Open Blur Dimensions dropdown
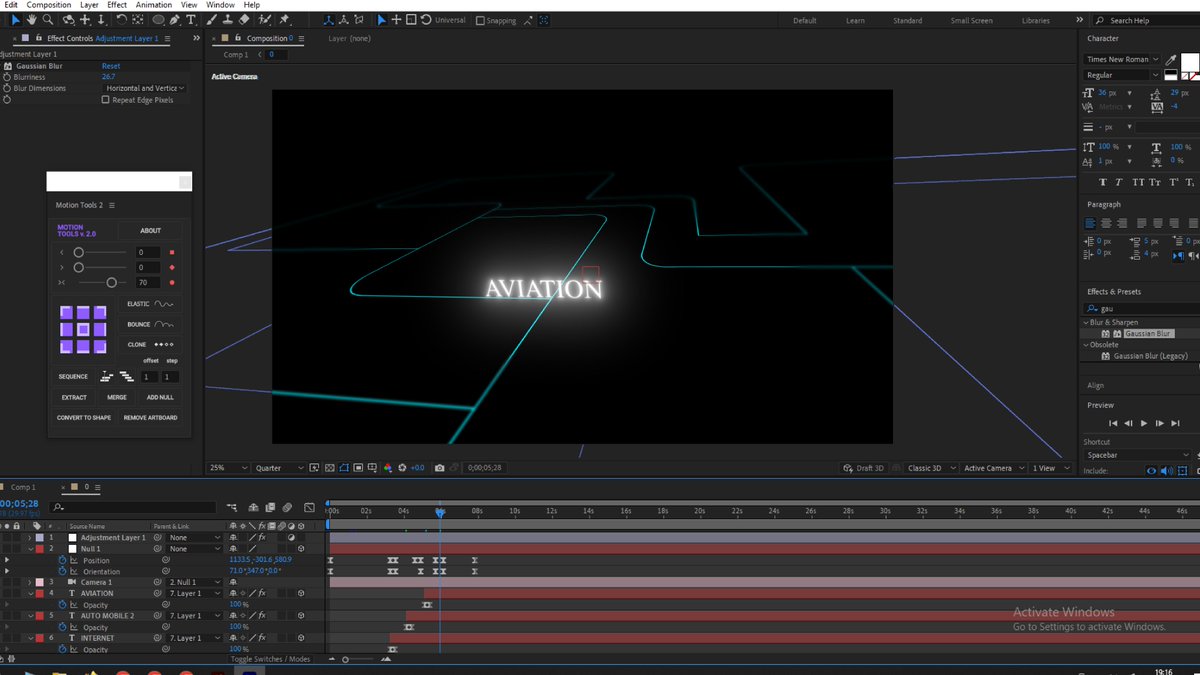The image size is (1200, 675). pos(145,88)
